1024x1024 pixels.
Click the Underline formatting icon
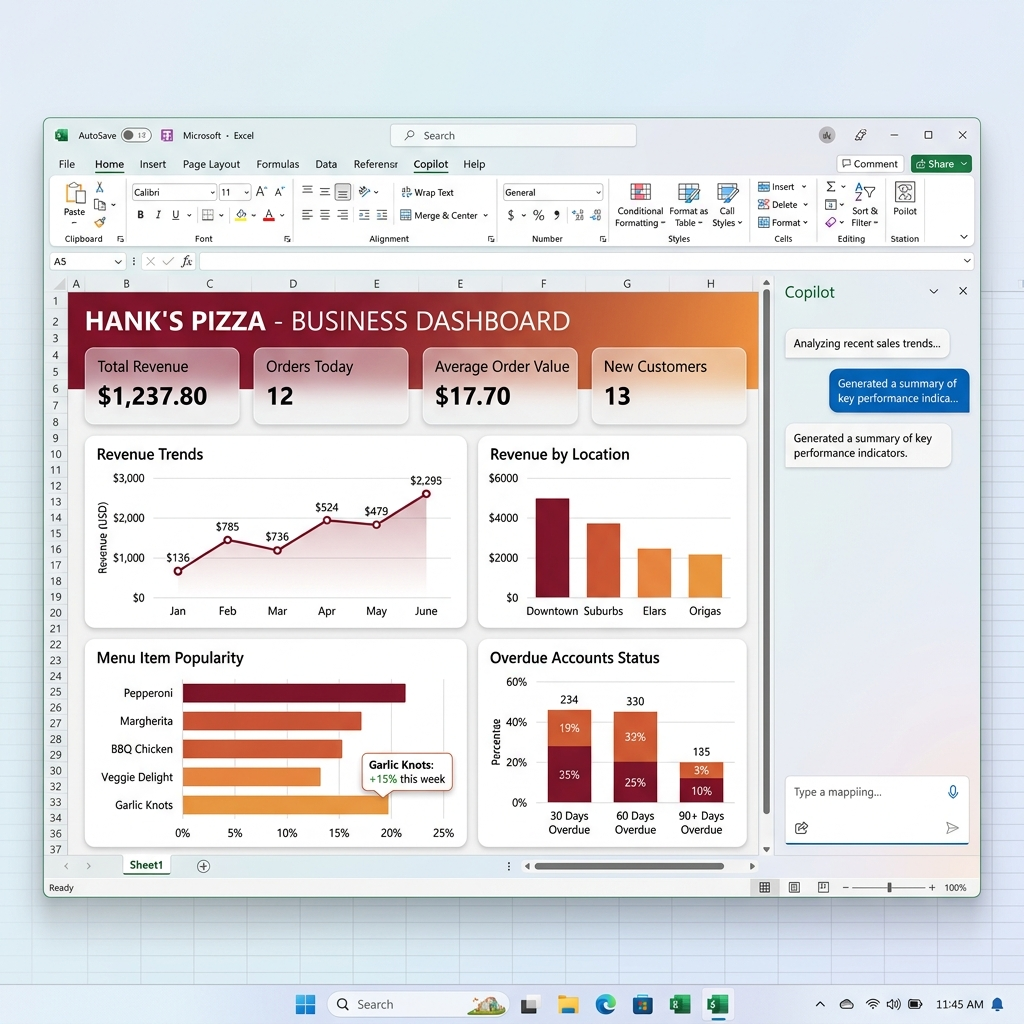coord(176,215)
